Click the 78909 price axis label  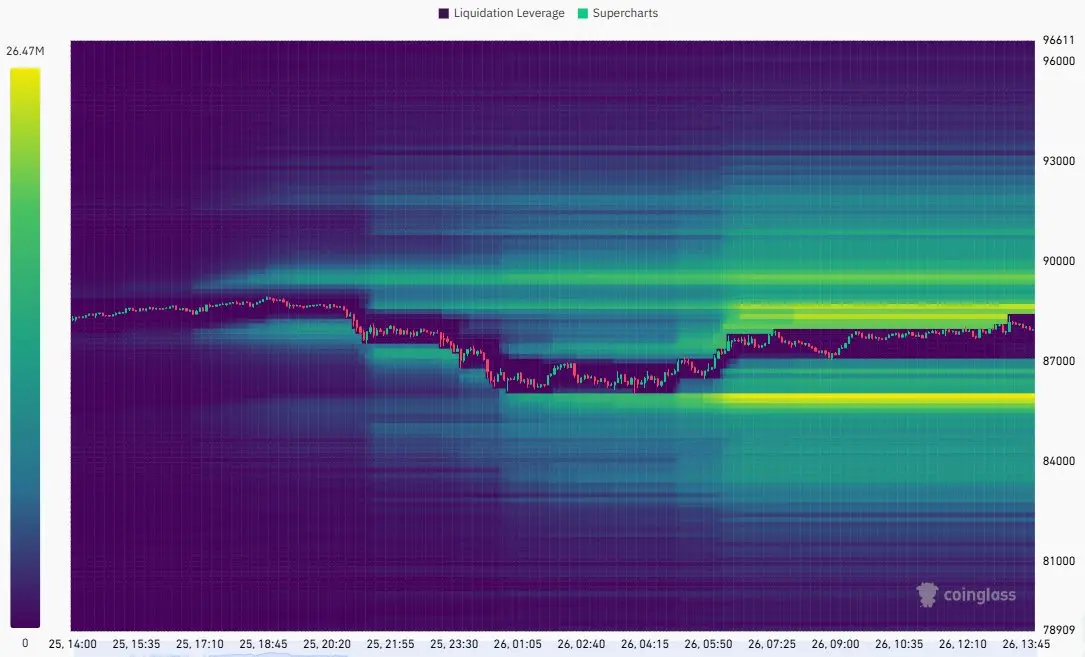click(1059, 630)
